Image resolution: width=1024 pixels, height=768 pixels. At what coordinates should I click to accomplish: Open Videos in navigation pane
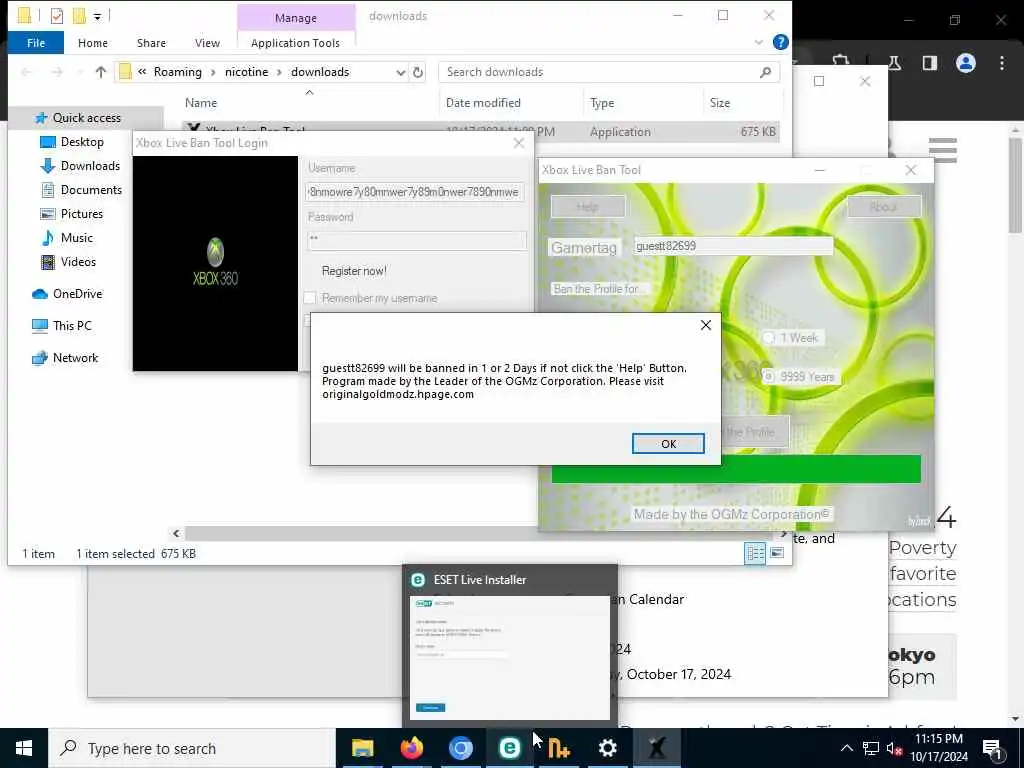tap(78, 262)
